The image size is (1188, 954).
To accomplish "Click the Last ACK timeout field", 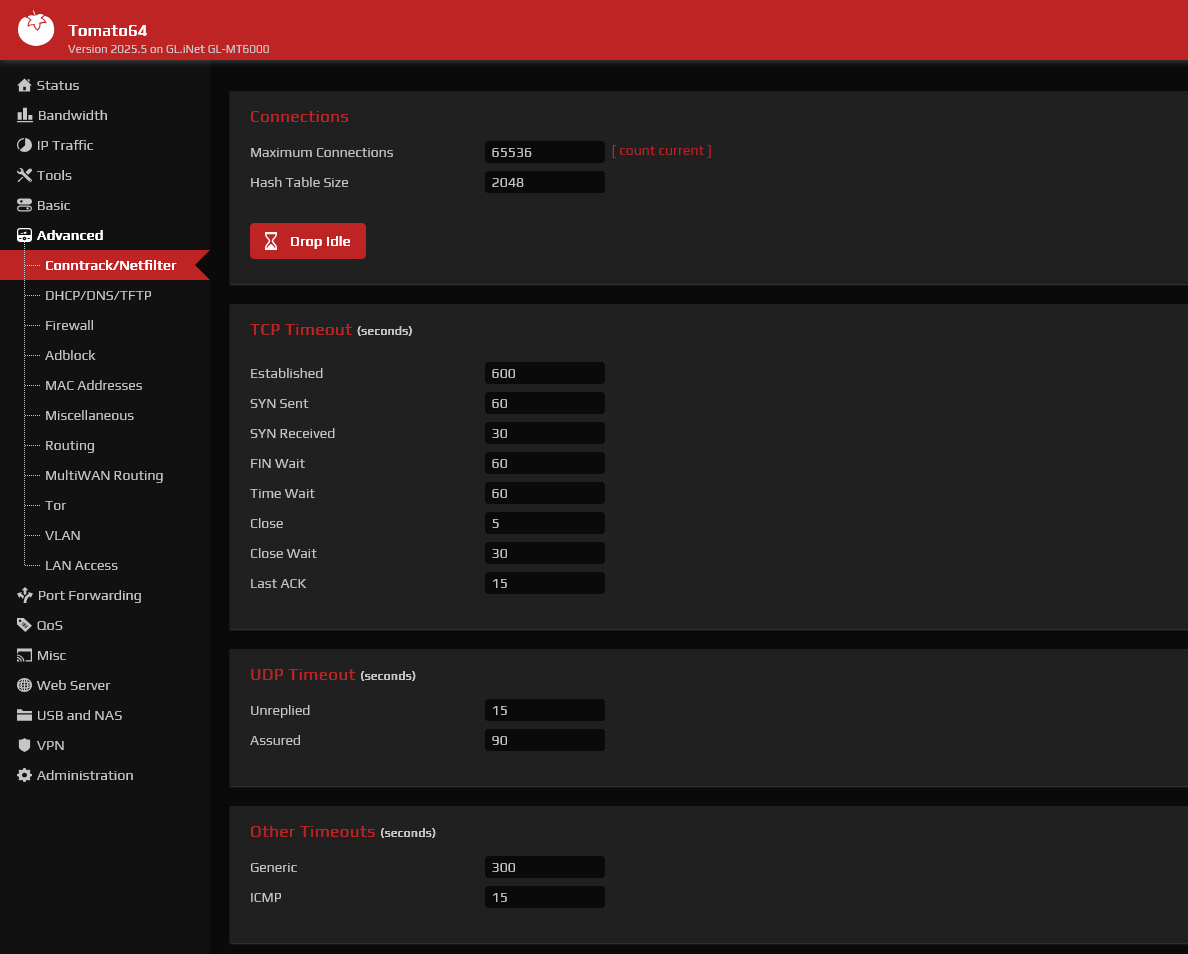I will [x=545, y=583].
